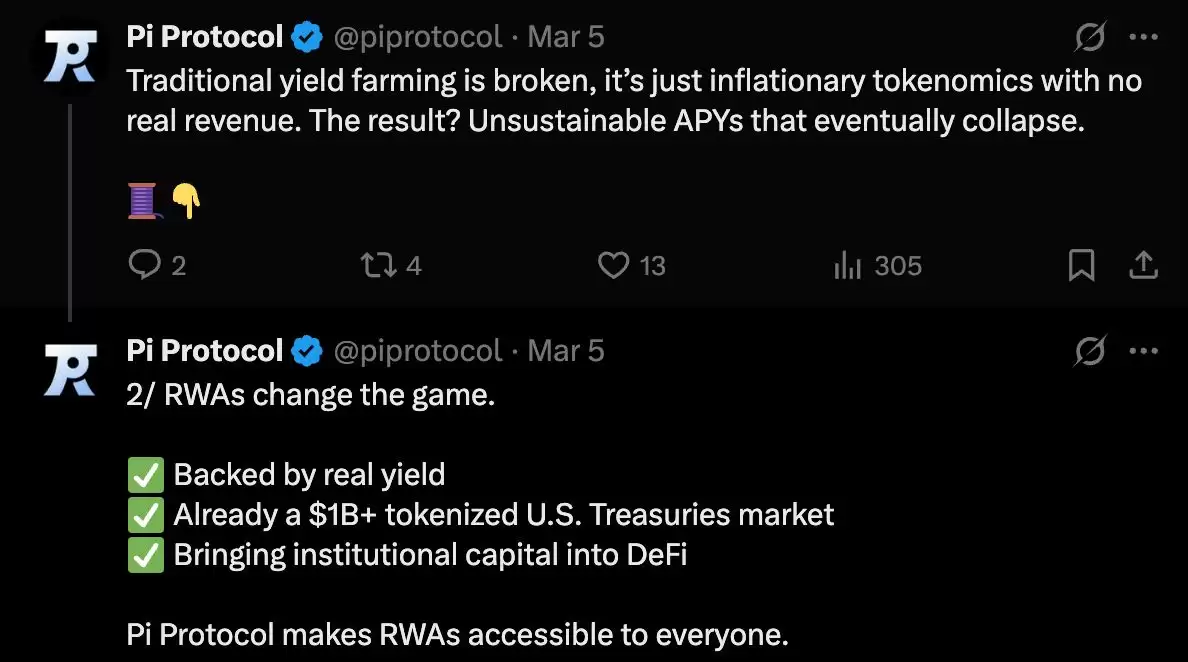Reply to the first yield farming tweet
This screenshot has width=1188, height=662.
click(146, 265)
